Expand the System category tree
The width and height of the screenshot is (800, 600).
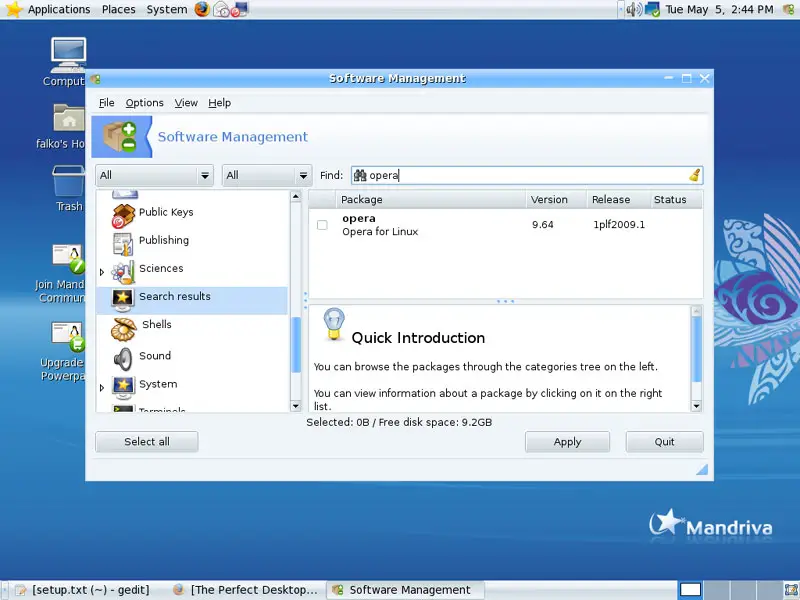[x=102, y=388]
